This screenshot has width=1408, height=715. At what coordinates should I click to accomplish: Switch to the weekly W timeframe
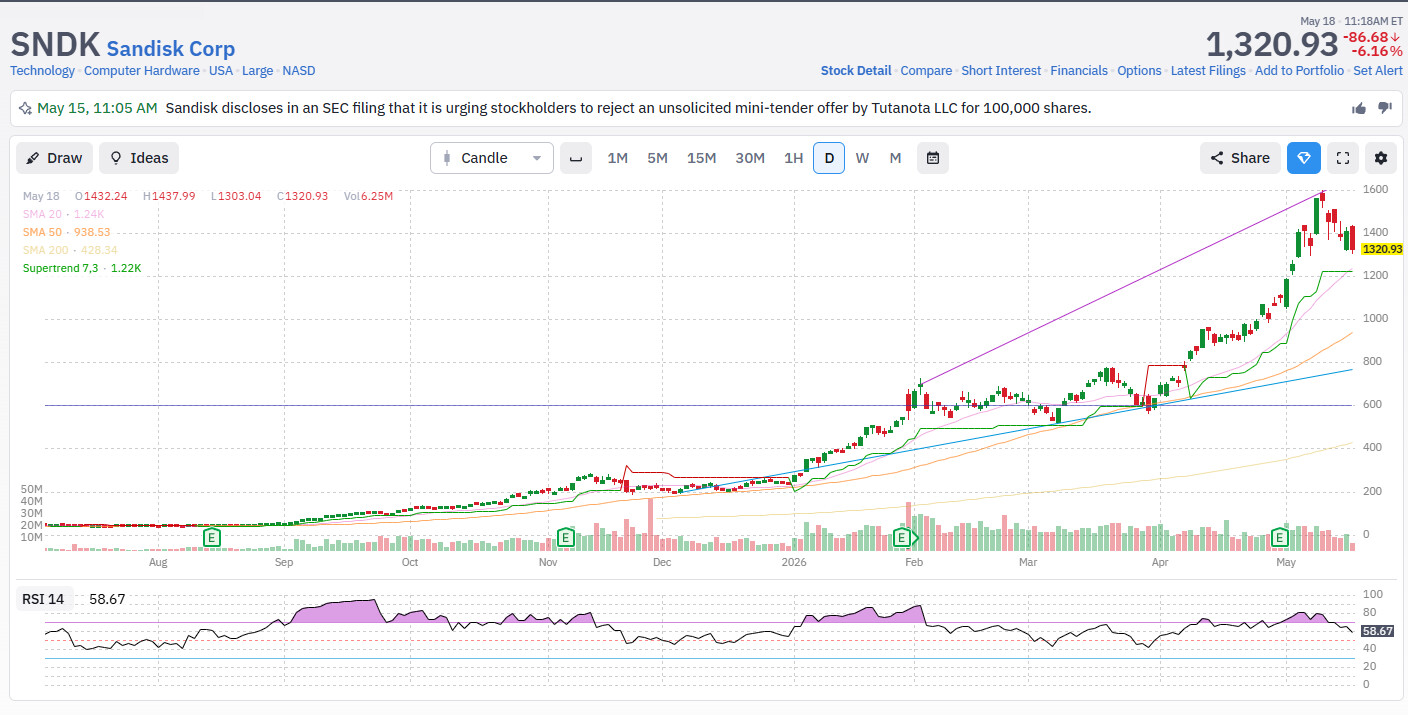862,158
